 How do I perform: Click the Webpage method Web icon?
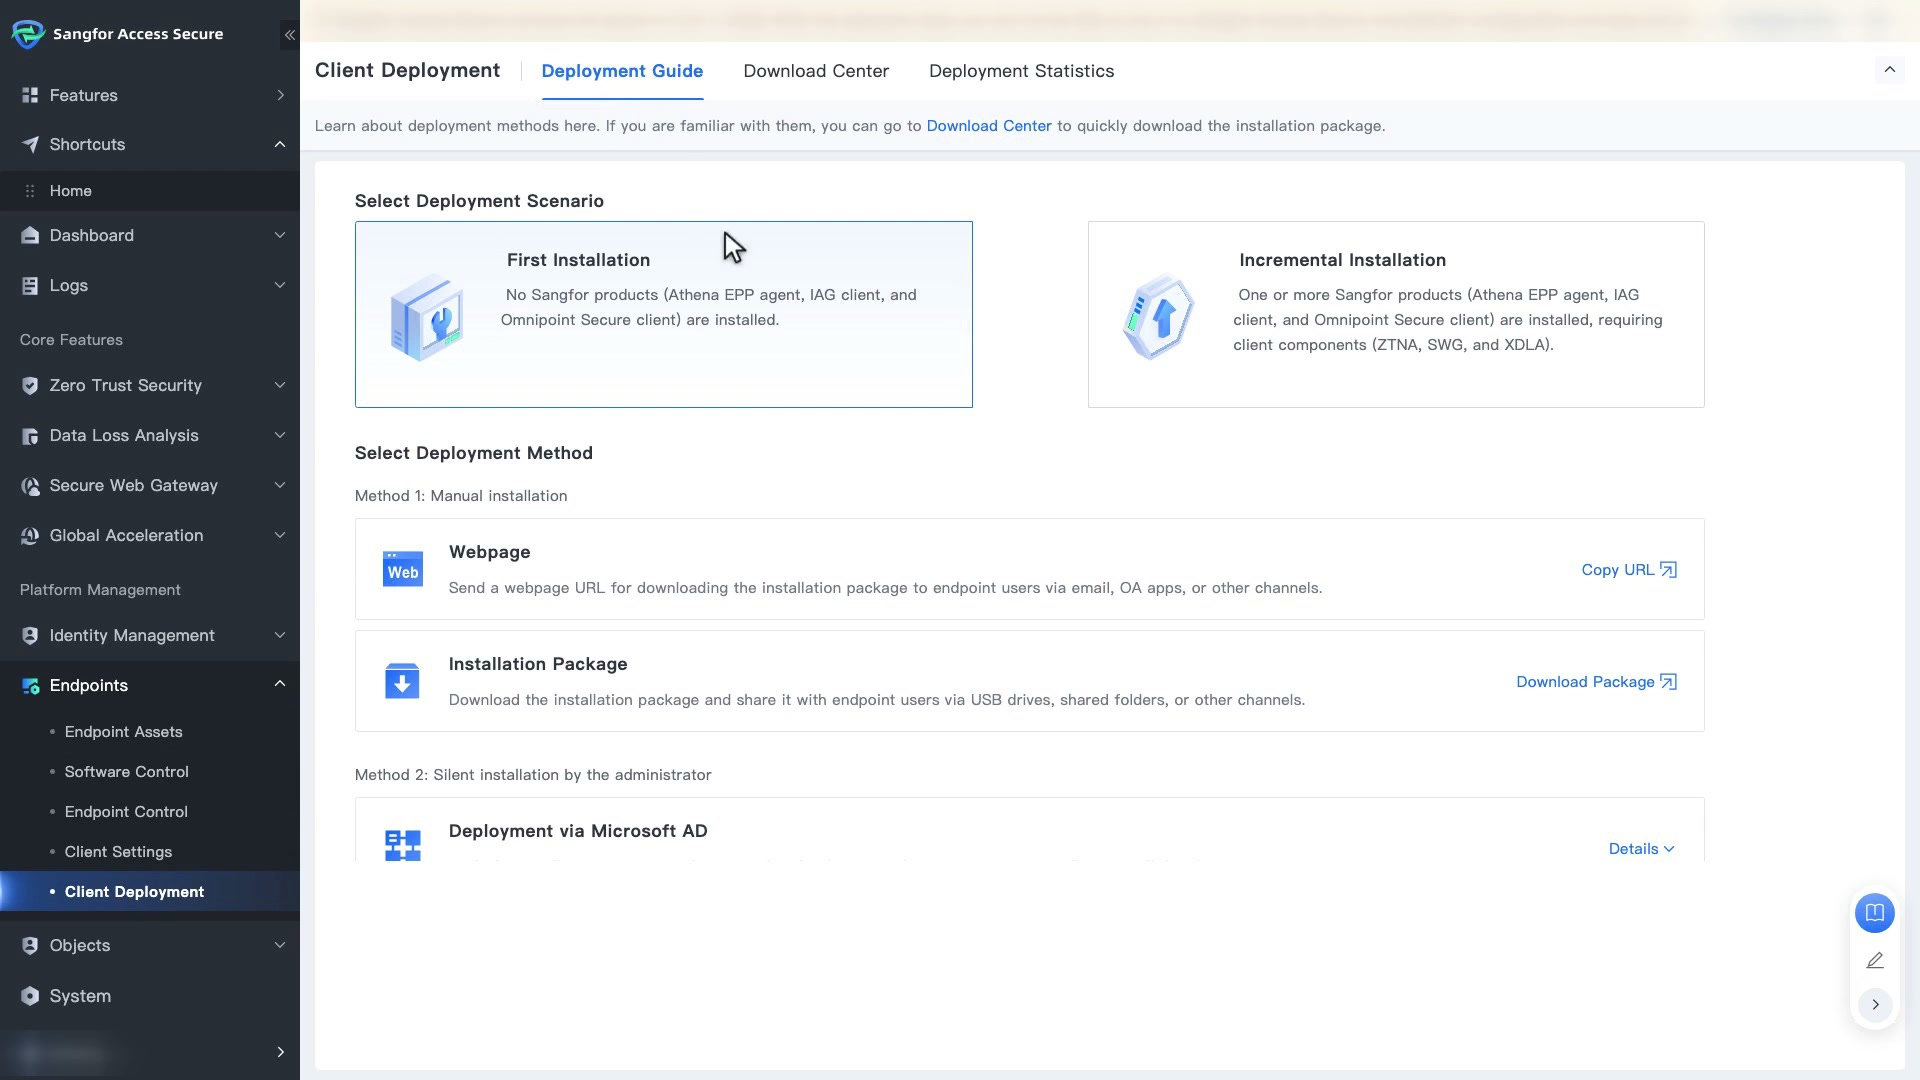(x=403, y=570)
